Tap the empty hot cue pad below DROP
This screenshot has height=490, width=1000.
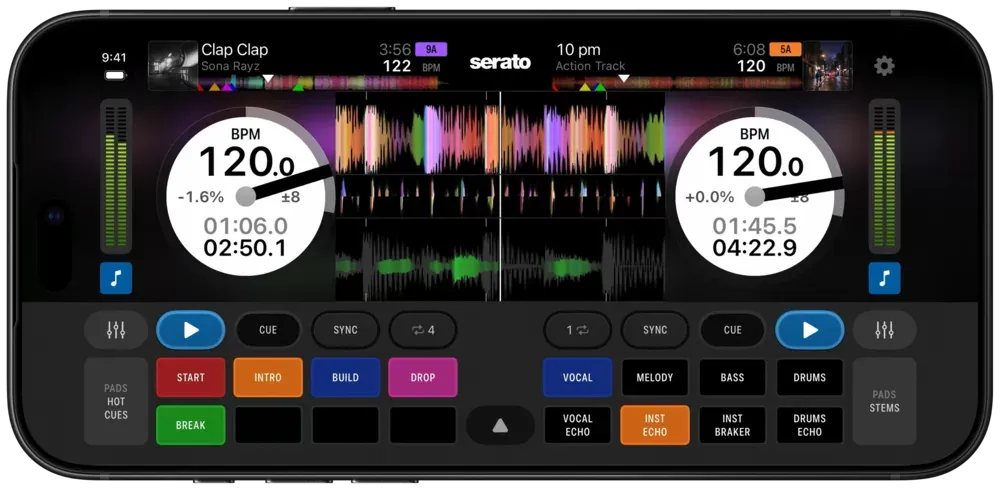pos(423,425)
